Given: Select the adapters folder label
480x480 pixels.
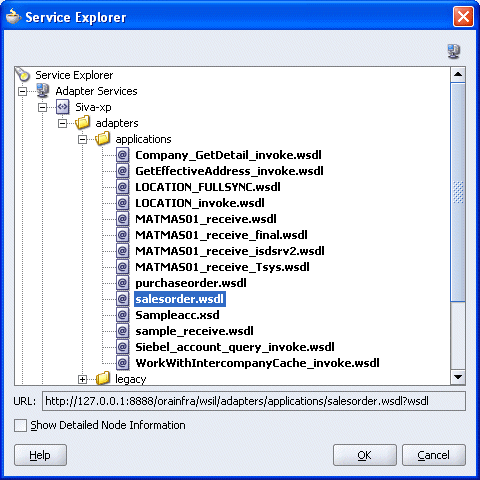Looking at the screenshot, I should pyautogui.click(x=117, y=123).
